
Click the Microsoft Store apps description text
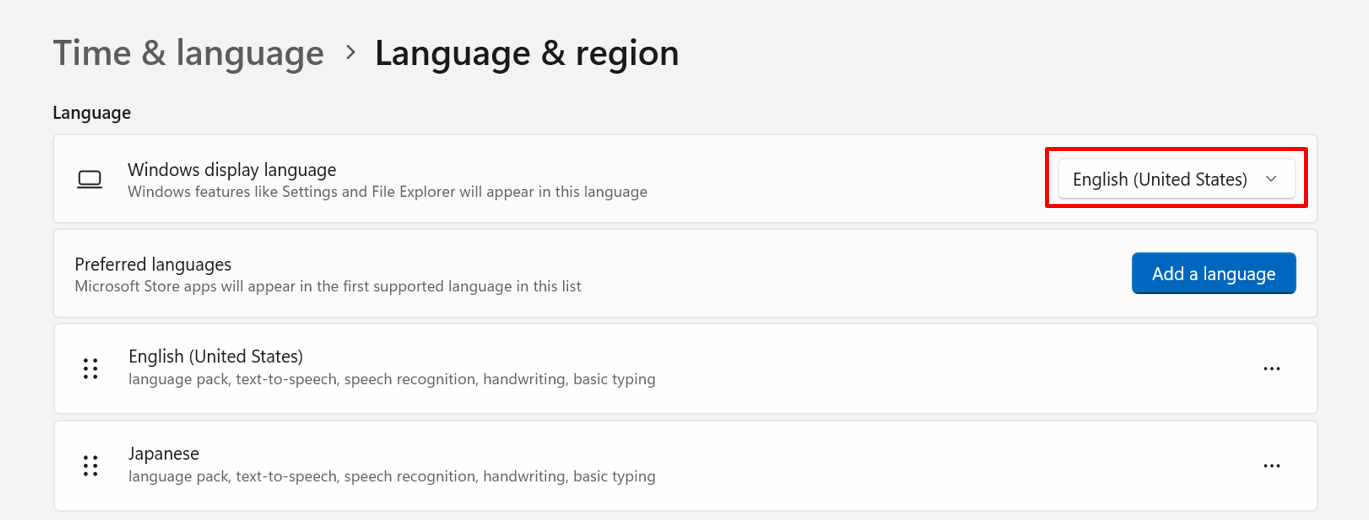(x=328, y=287)
